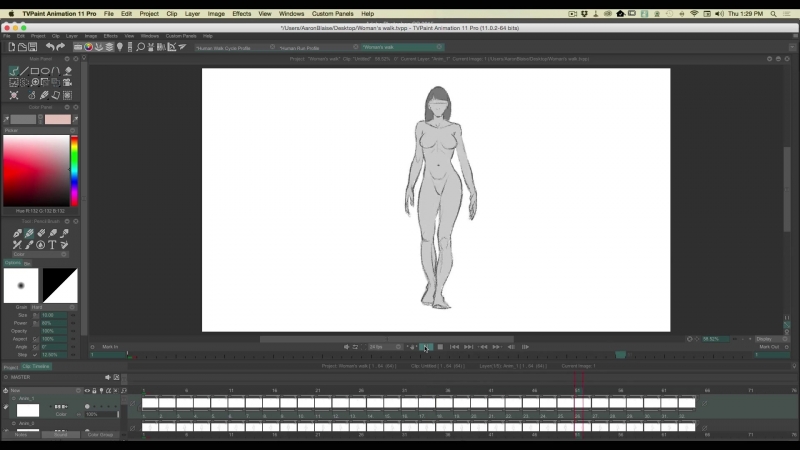
Task: Open a project using the folder icon
Action: [22, 47]
